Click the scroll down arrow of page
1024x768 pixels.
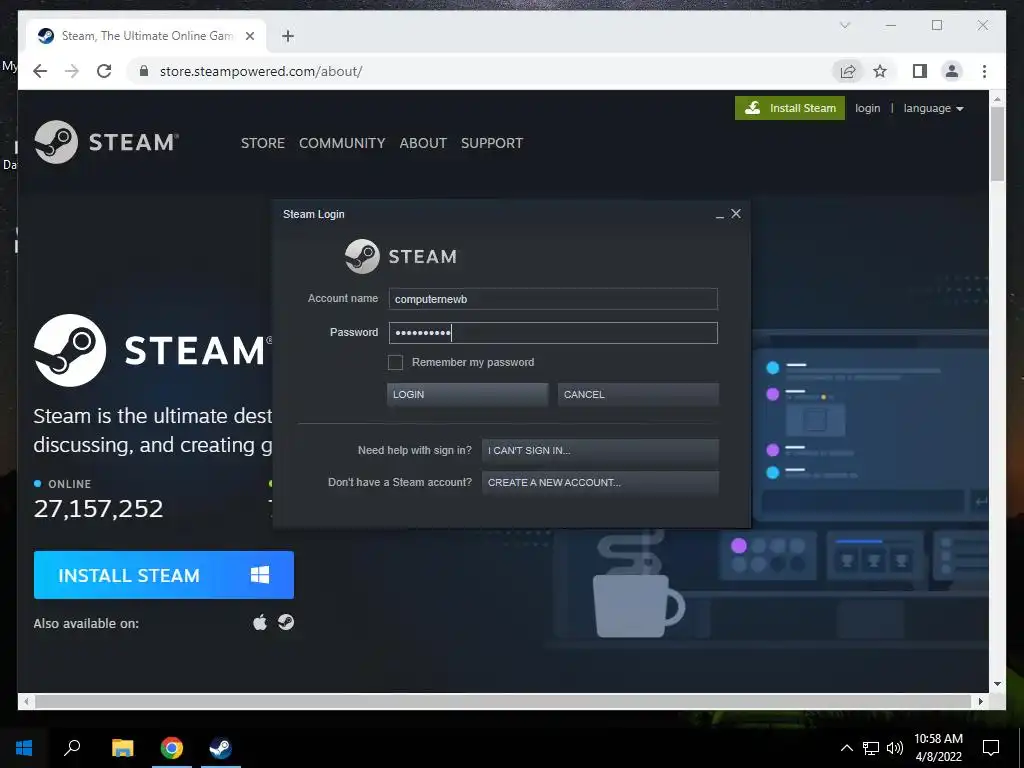coord(997,684)
